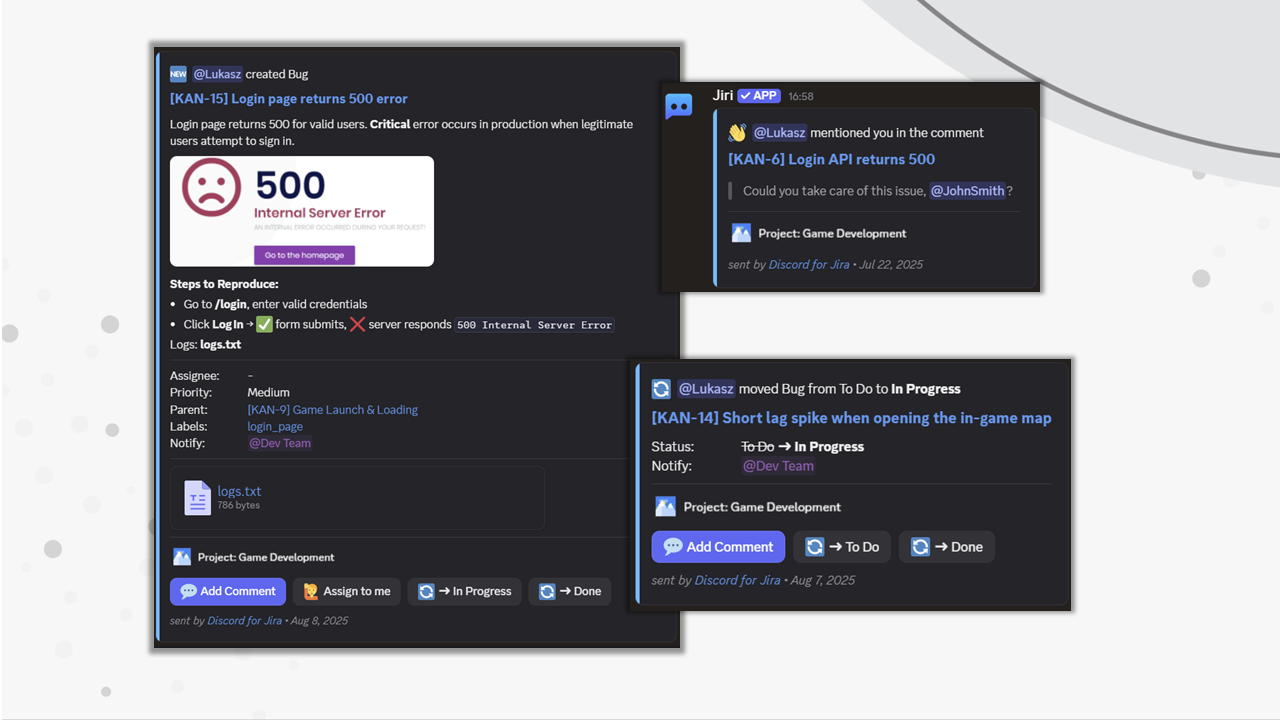
Task: Click the logs.txt file attachment icon
Action: click(x=197, y=497)
